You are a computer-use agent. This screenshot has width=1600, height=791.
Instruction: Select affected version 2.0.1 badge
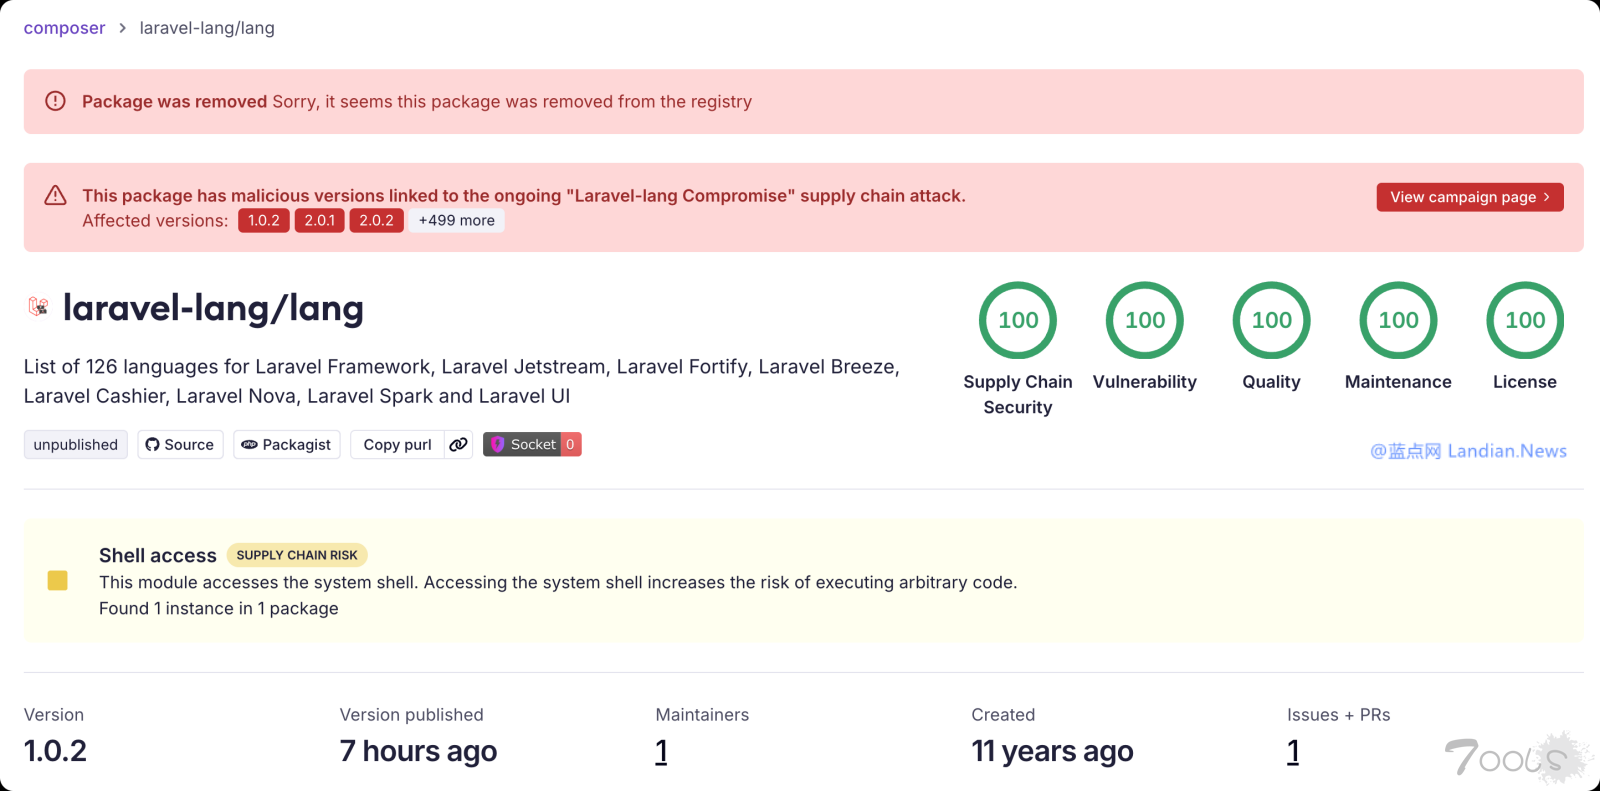320,220
